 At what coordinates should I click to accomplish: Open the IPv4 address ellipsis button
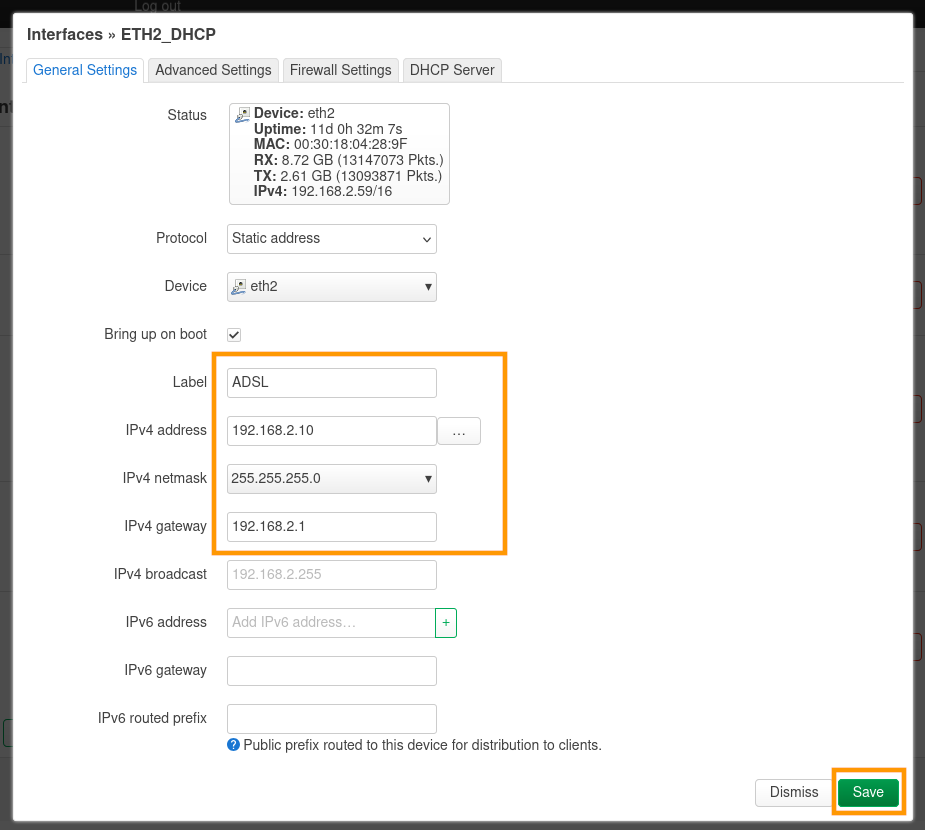coord(459,431)
